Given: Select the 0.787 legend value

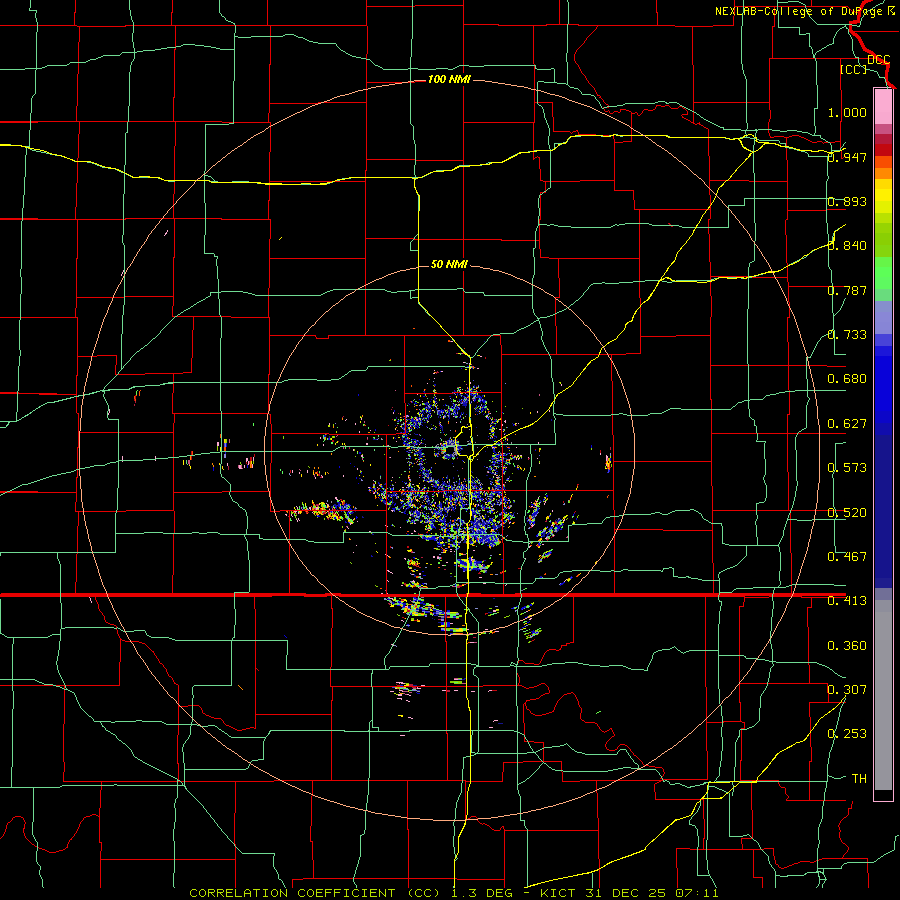Looking at the screenshot, I should click(x=847, y=290).
